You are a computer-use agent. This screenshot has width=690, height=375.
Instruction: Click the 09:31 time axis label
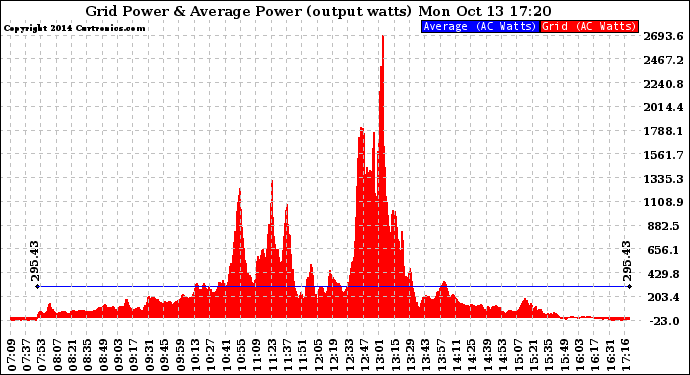[149, 354]
